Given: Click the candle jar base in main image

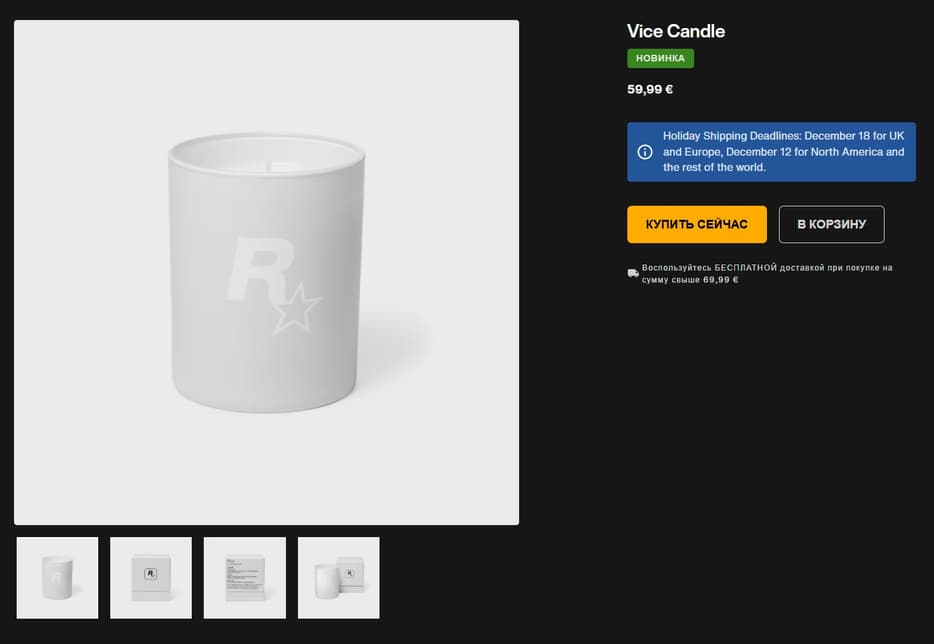Looking at the screenshot, I should coord(266,398).
